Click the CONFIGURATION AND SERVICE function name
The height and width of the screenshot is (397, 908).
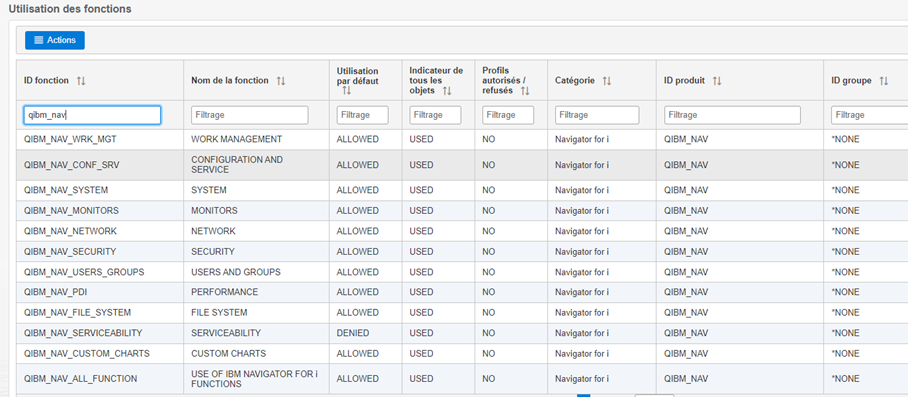click(237, 165)
